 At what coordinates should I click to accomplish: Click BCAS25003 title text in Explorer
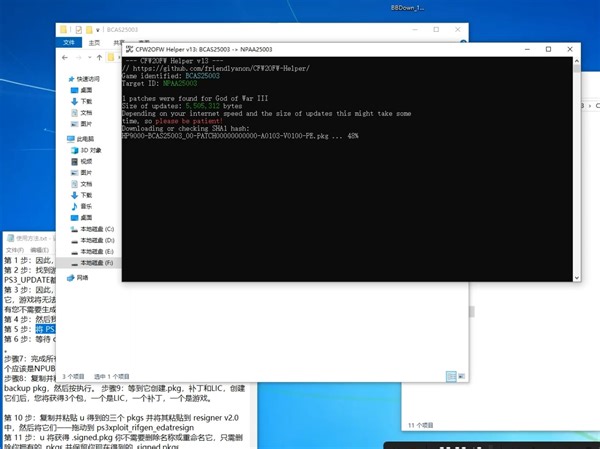(122, 29)
